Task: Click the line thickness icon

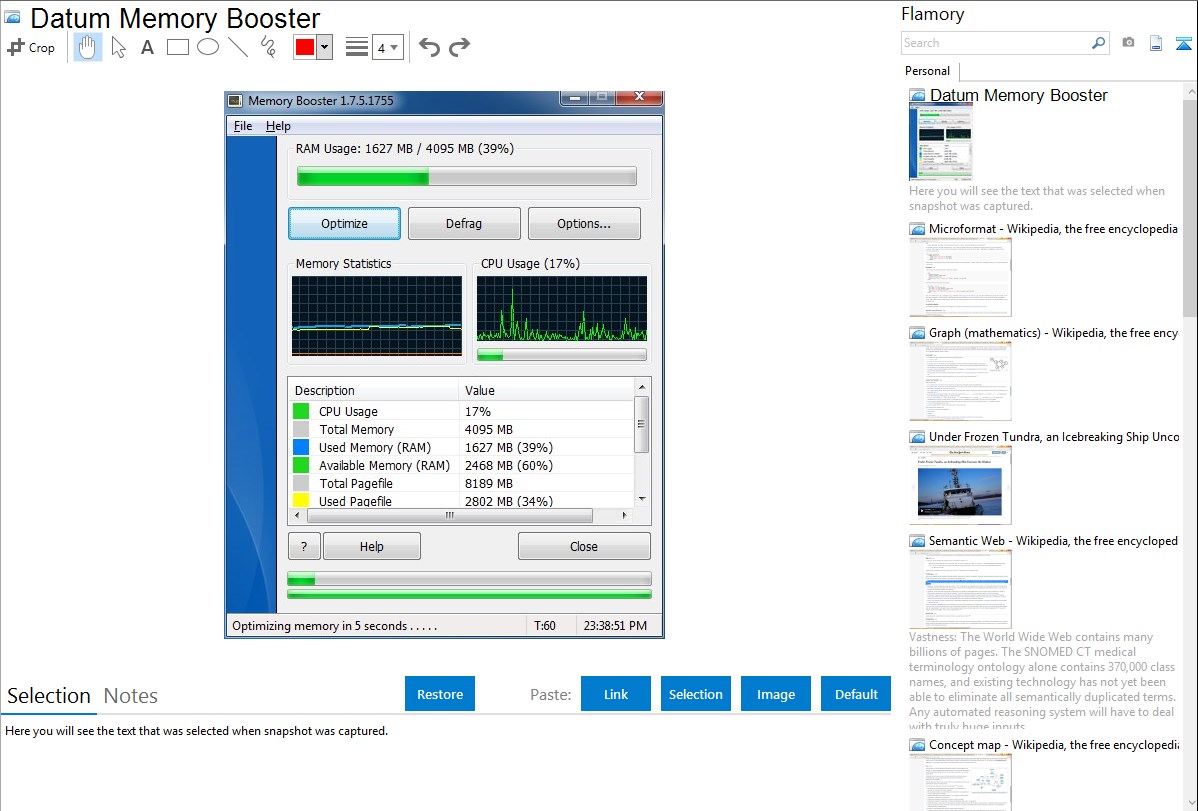Action: [357, 47]
